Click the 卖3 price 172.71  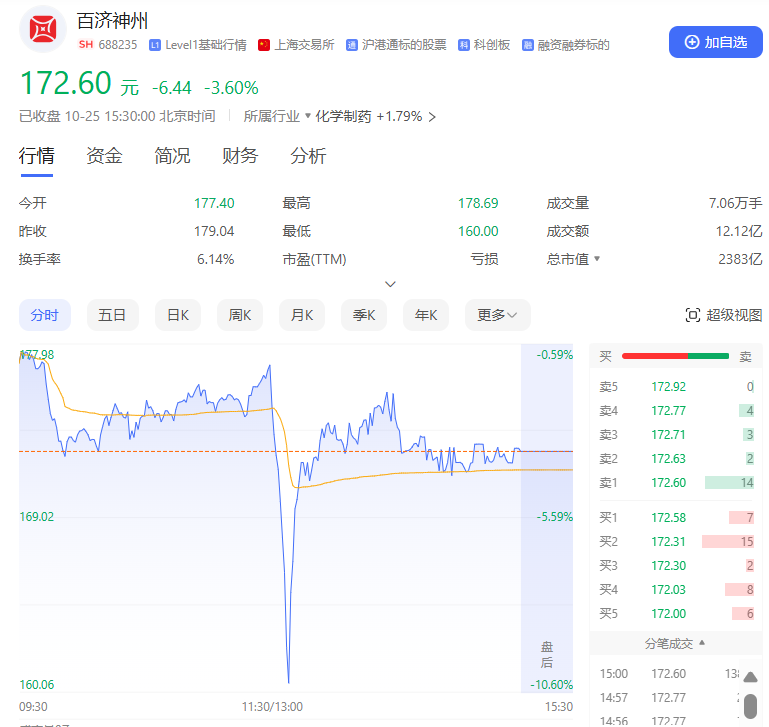pos(668,435)
